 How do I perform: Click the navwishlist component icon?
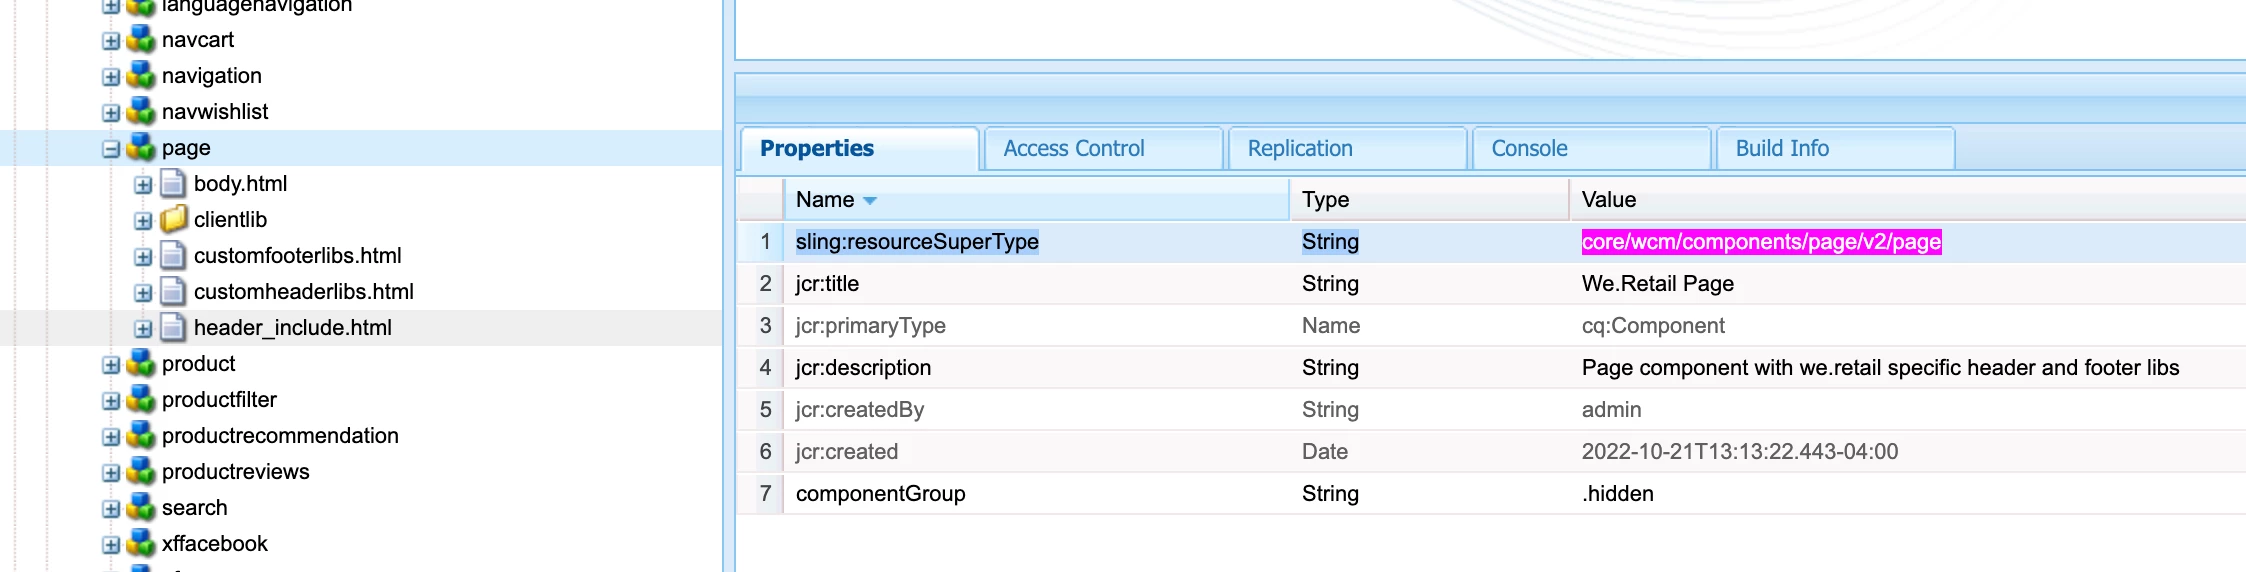141,112
